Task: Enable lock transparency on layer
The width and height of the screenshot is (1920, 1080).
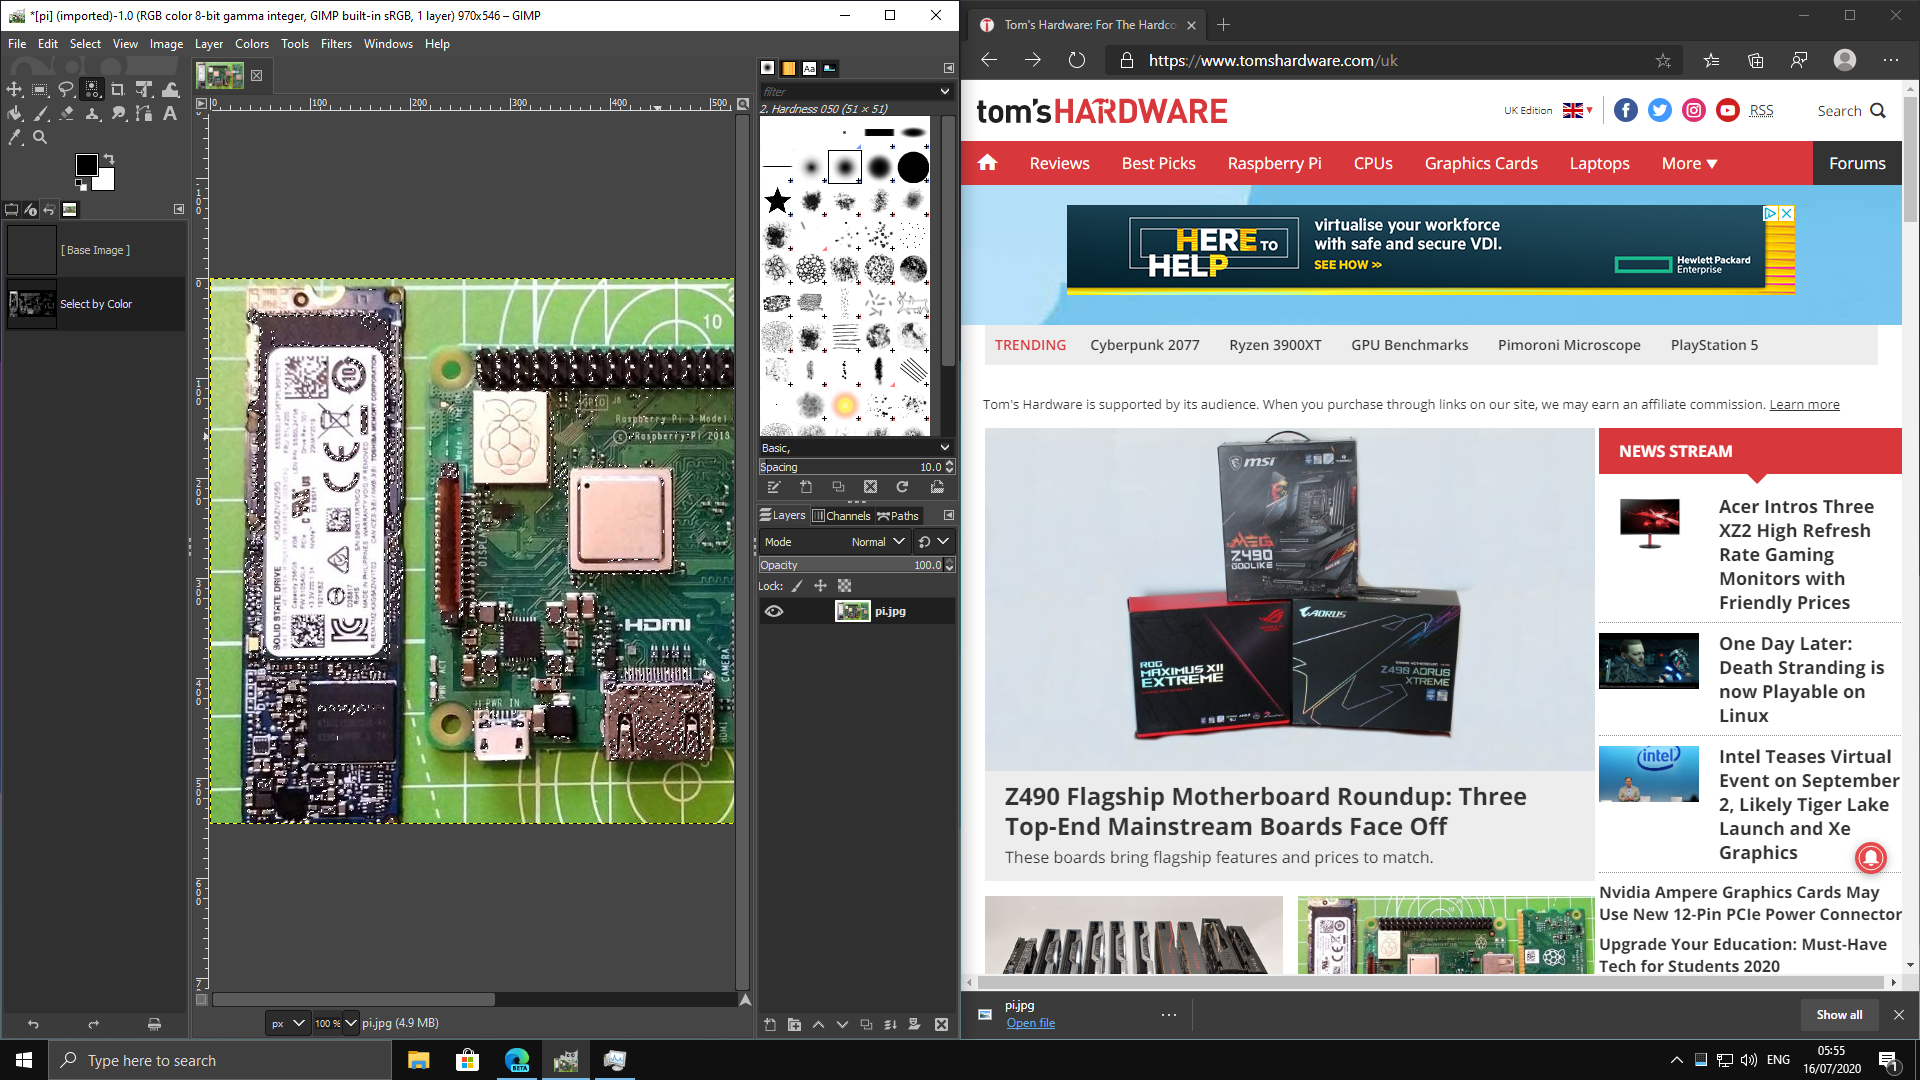Action: click(841, 585)
